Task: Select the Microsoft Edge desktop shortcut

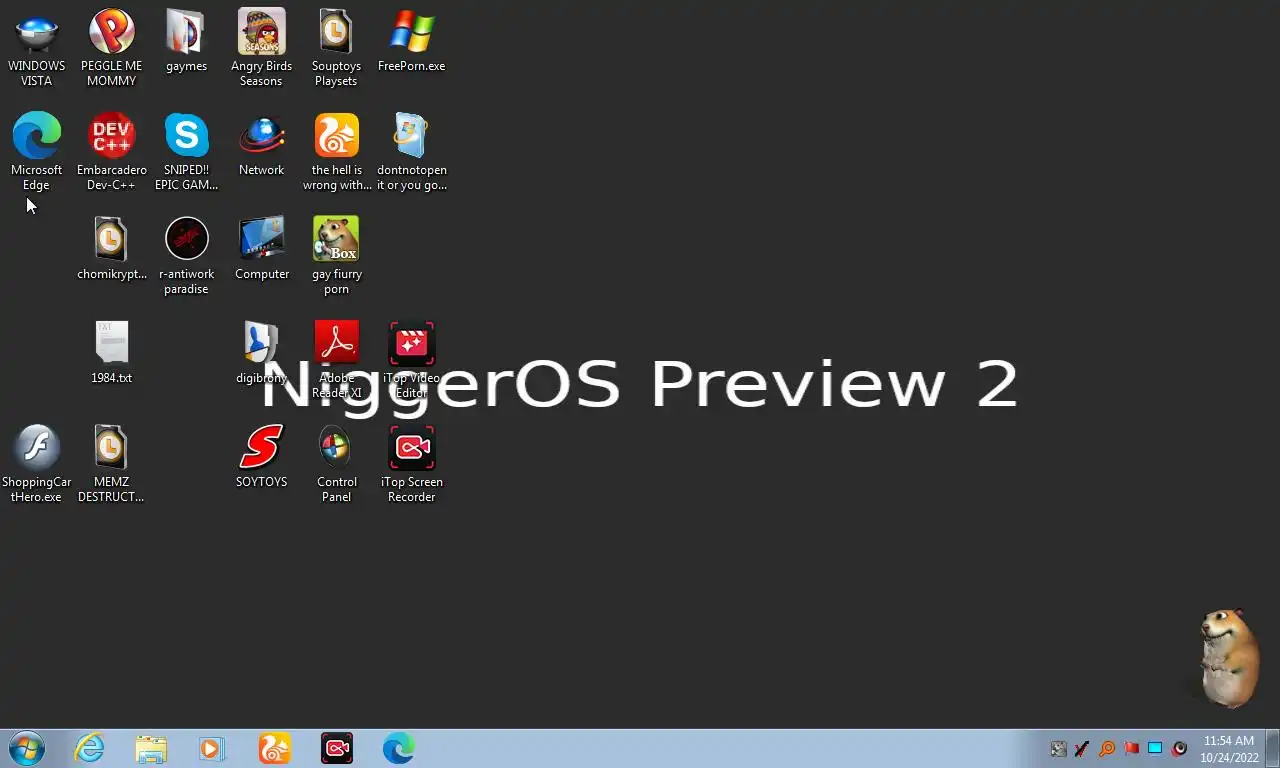Action: pos(37,151)
